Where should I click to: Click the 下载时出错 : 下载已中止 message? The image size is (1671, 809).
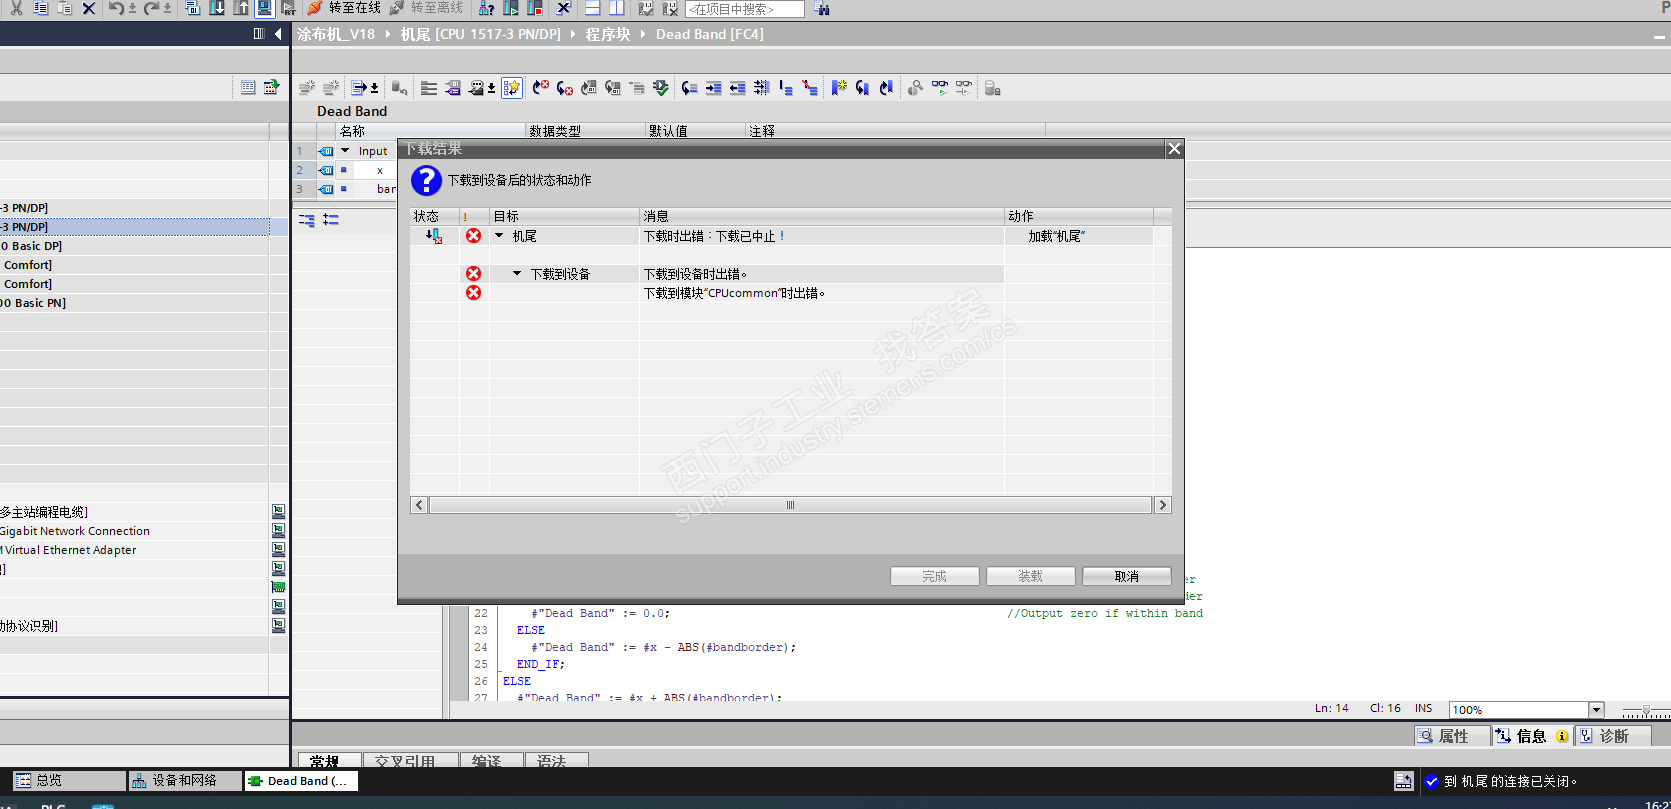click(713, 236)
